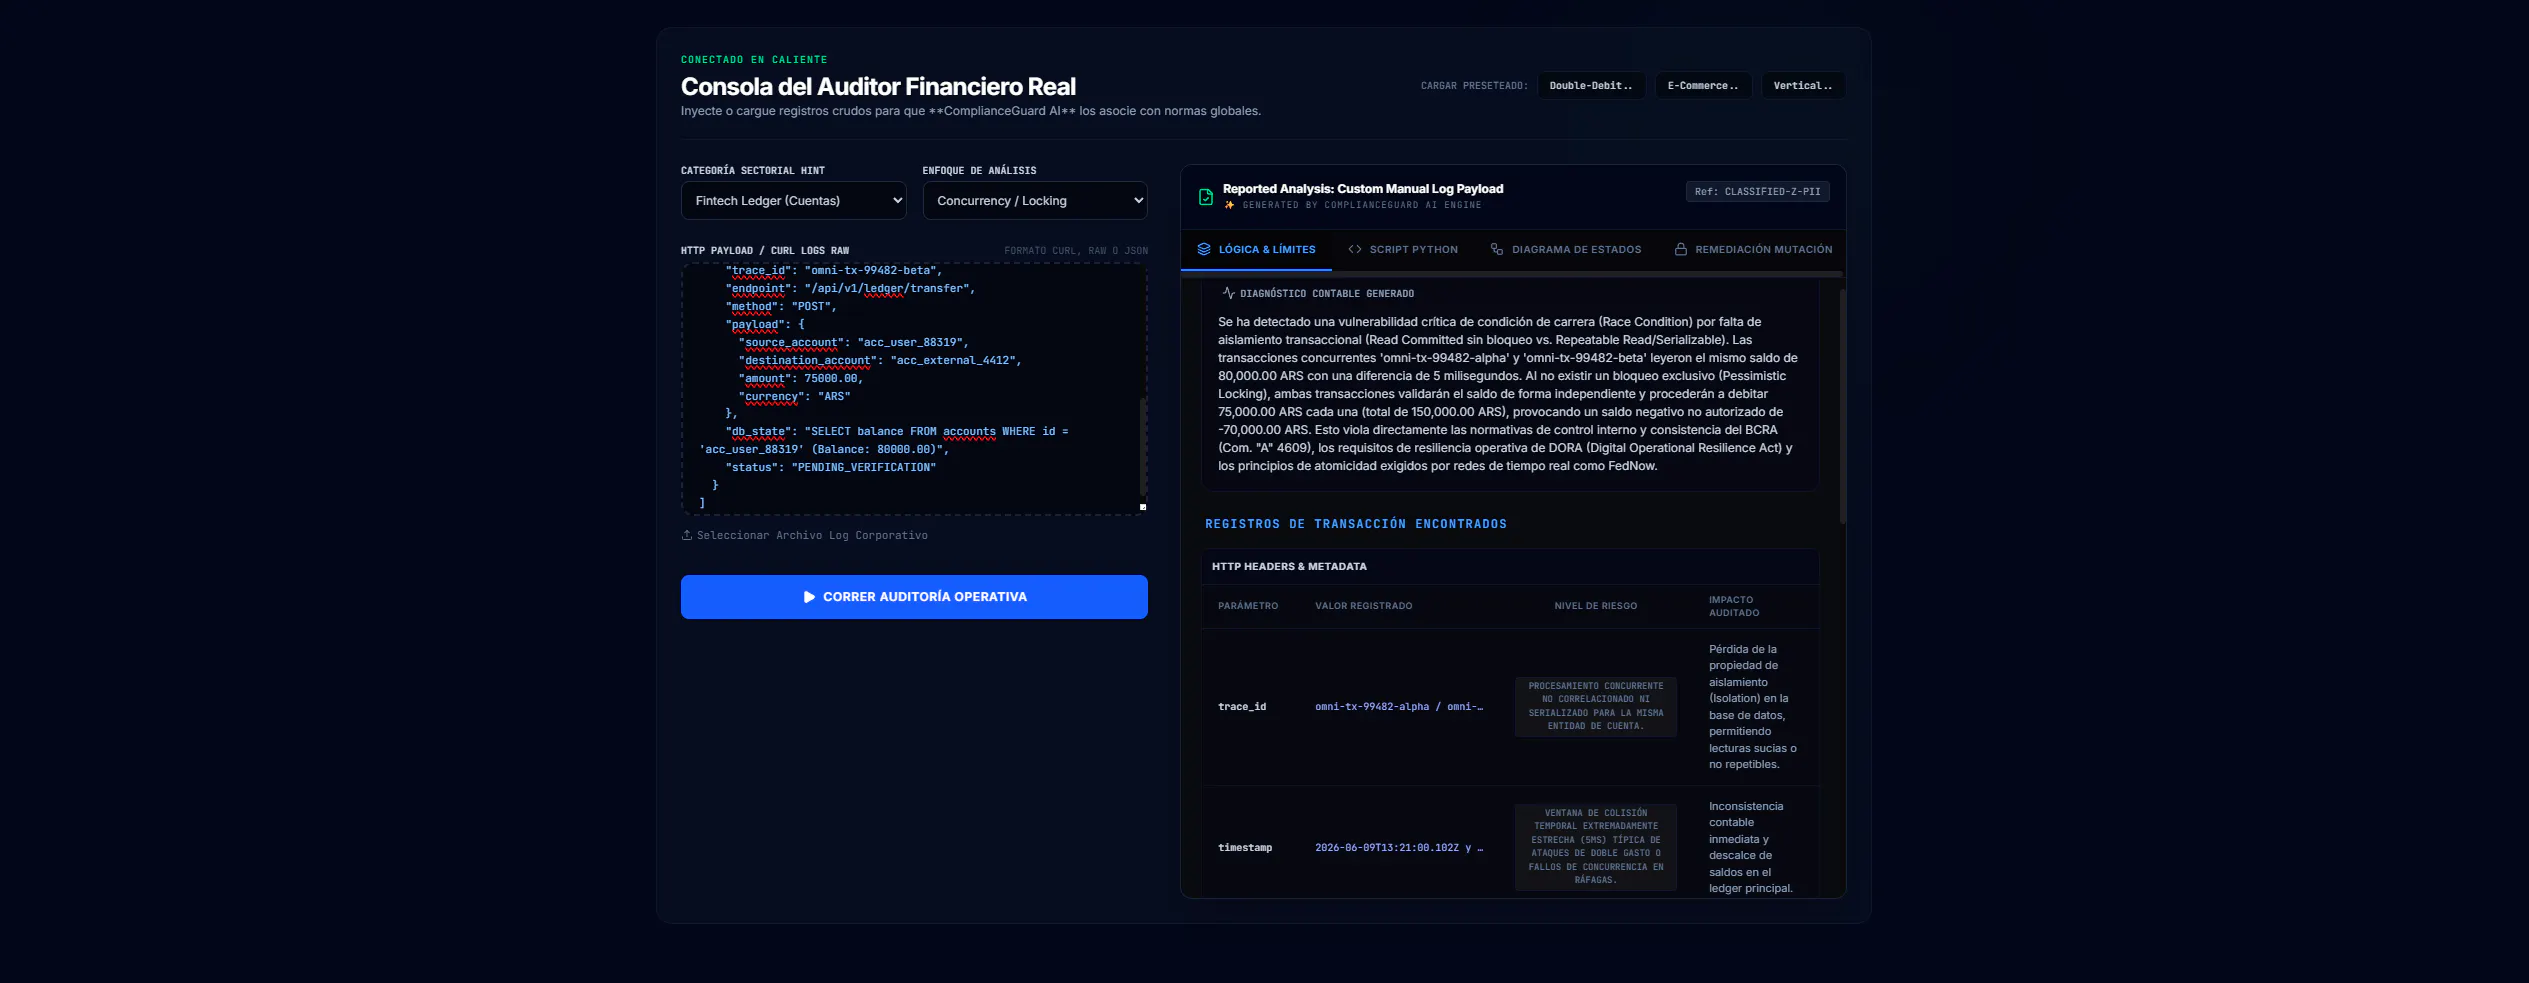Open the Enfoque de Análisis dropdown
2529x983 pixels.
[x=1035, y=200]
